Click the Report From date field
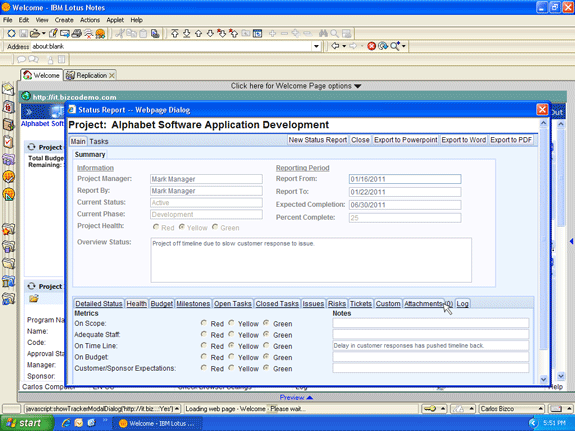The width and height of the screenshot is (575, 431). tap(405, 179)
